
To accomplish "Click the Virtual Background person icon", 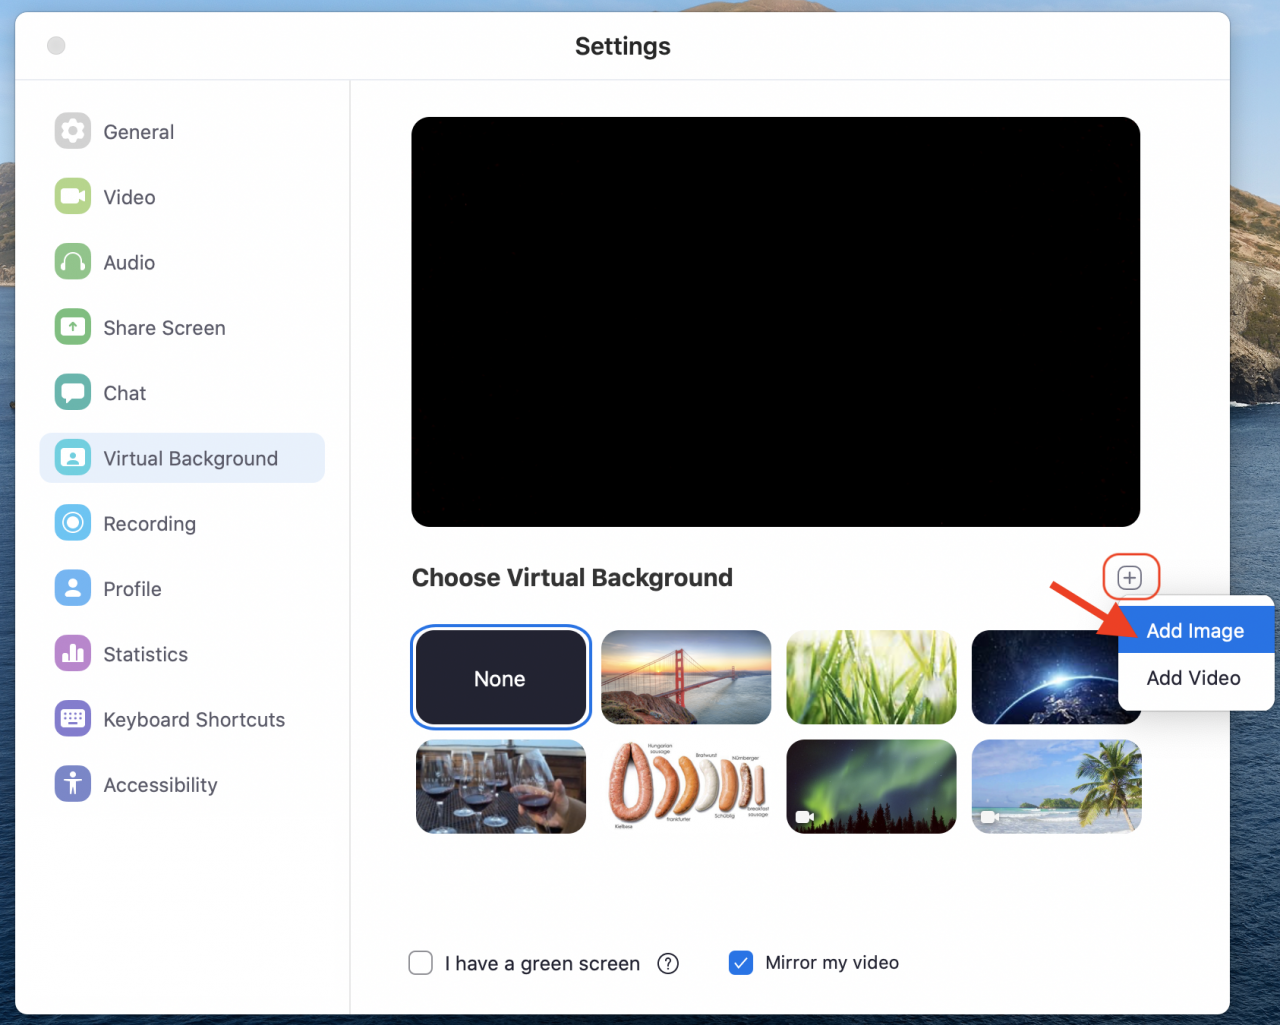I will [x=72, y=457].
